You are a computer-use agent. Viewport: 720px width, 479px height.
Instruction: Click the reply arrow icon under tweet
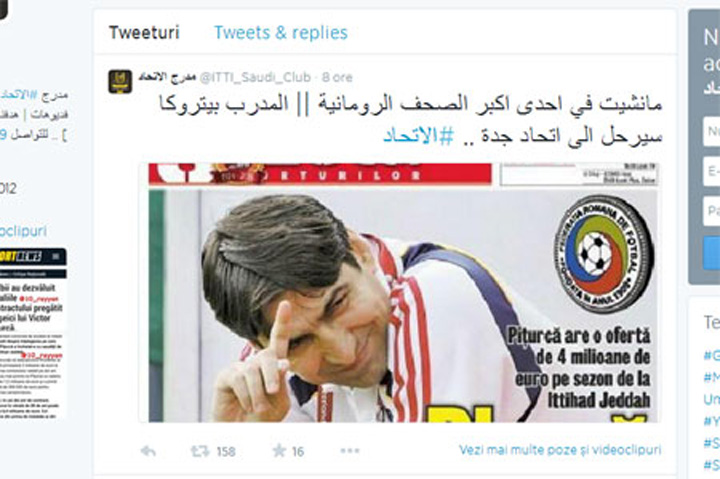point(148,451)
